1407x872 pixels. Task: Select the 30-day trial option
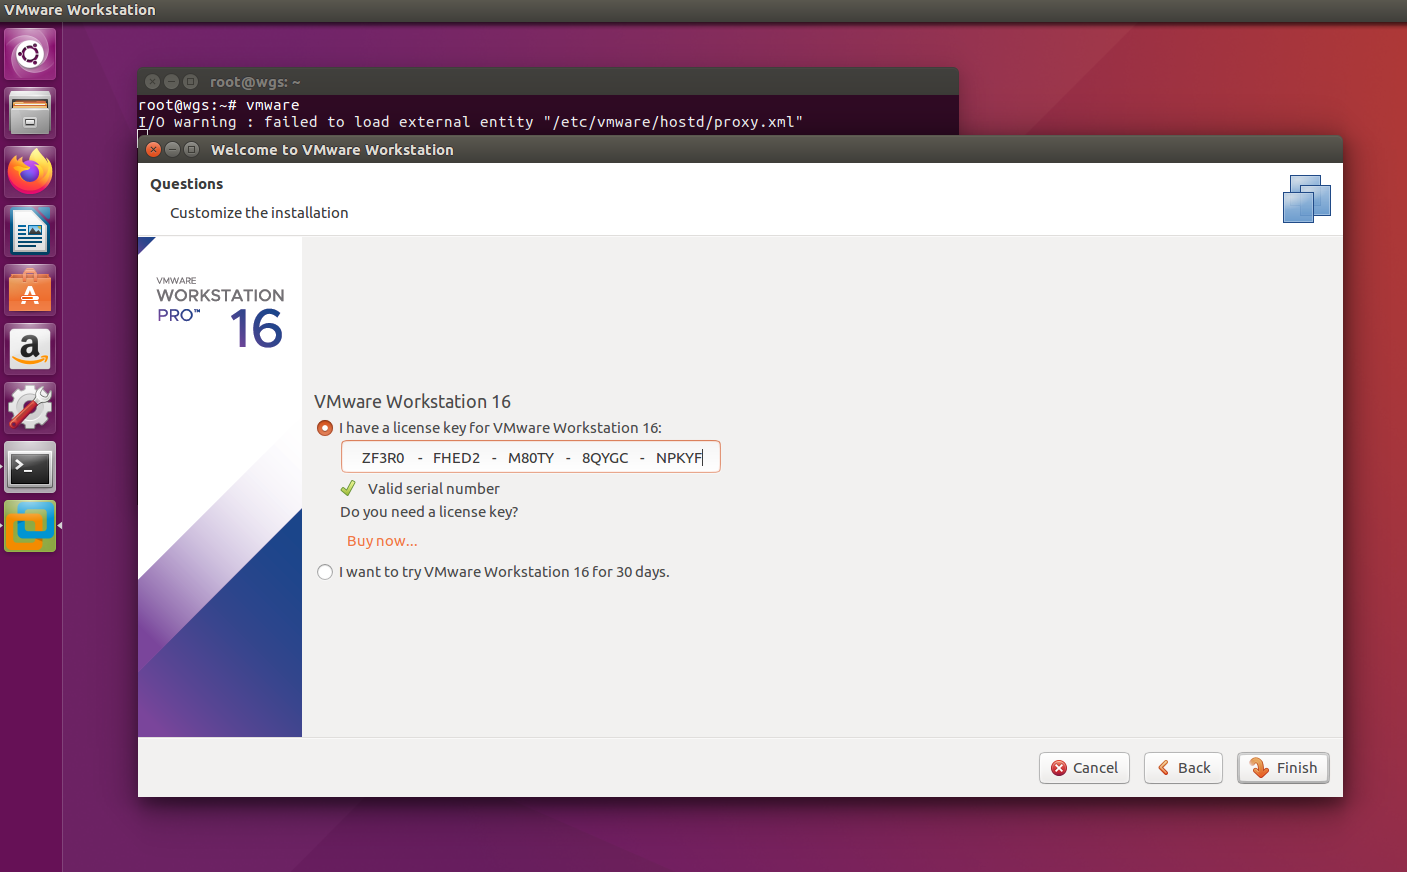pyautogui.click(x=325, y=572)
